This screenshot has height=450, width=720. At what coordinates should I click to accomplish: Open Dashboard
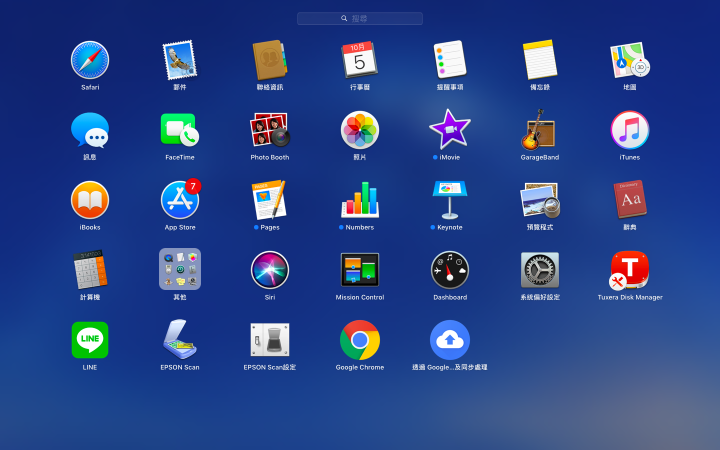pyautogui.click(x=450, y=270)
